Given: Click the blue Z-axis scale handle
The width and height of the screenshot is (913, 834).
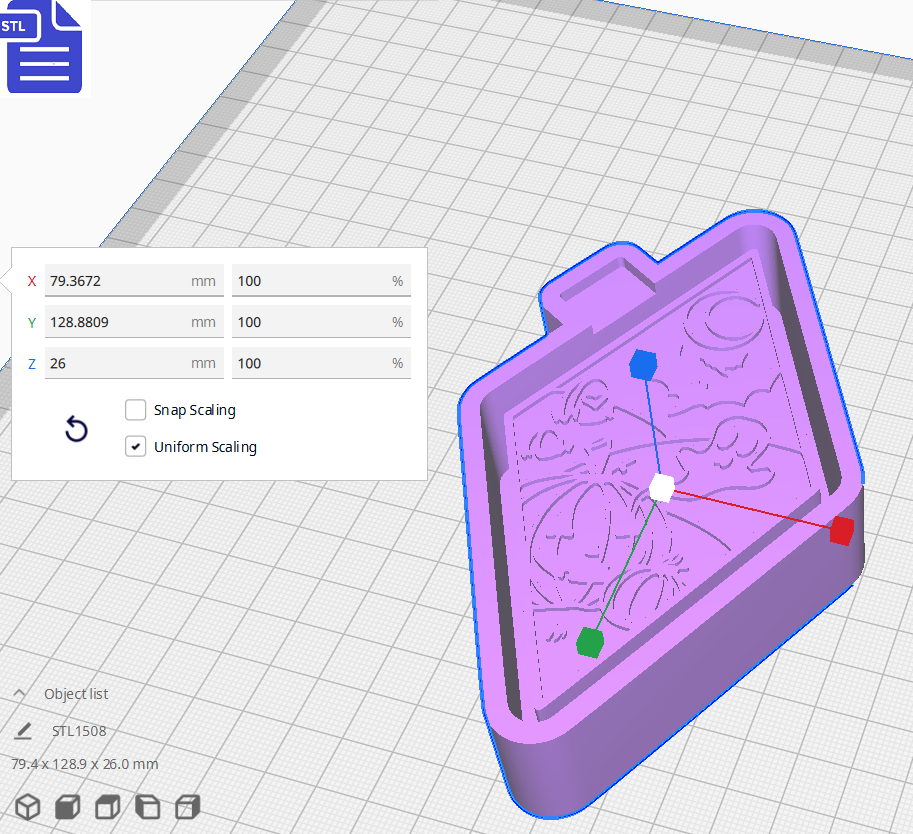Looking at the screenshot, I should pos(643,366).
